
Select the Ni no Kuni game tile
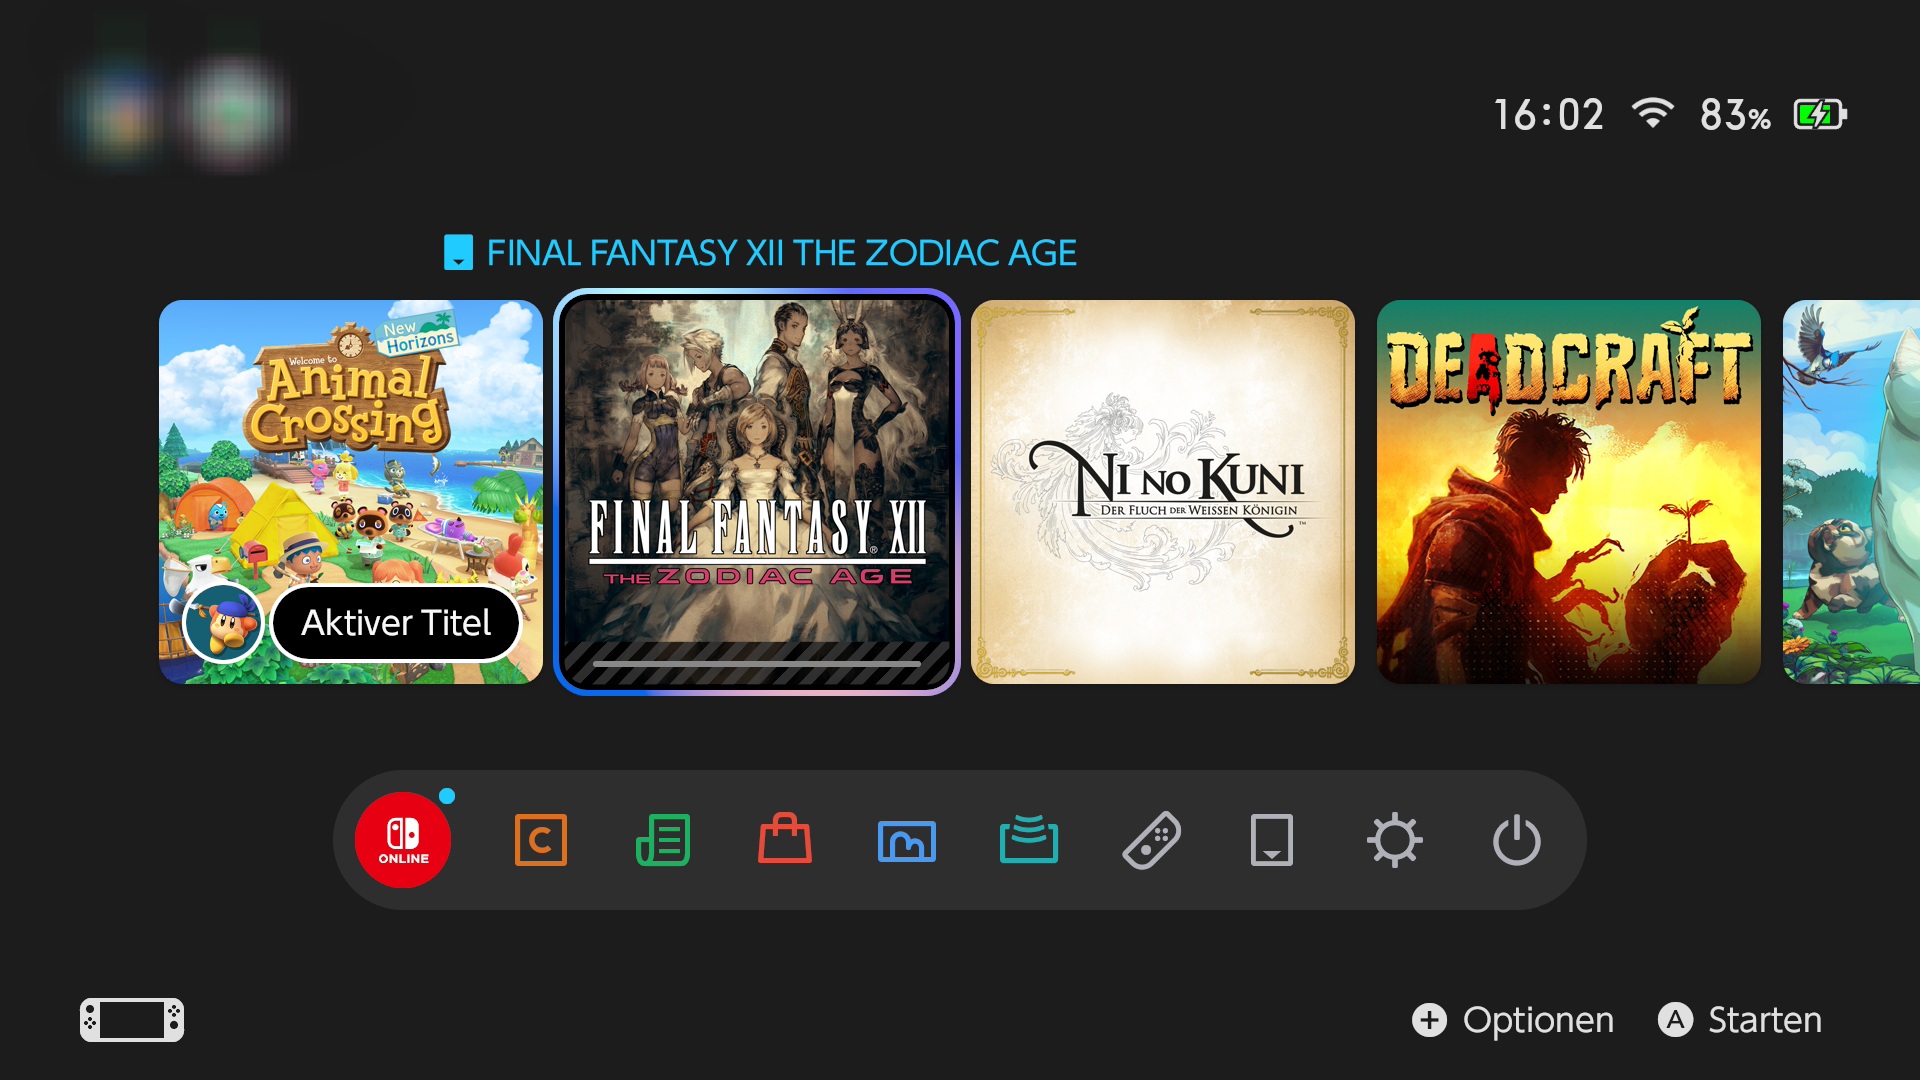click(x=1162, y=492)
